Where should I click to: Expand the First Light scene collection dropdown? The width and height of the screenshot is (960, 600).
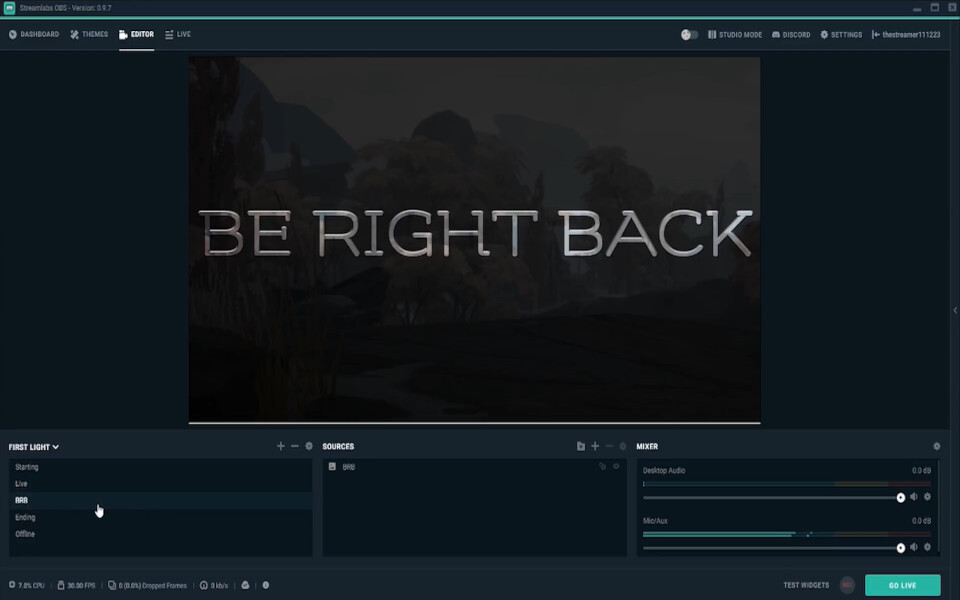pyautogui.click(x=34, y=447)
